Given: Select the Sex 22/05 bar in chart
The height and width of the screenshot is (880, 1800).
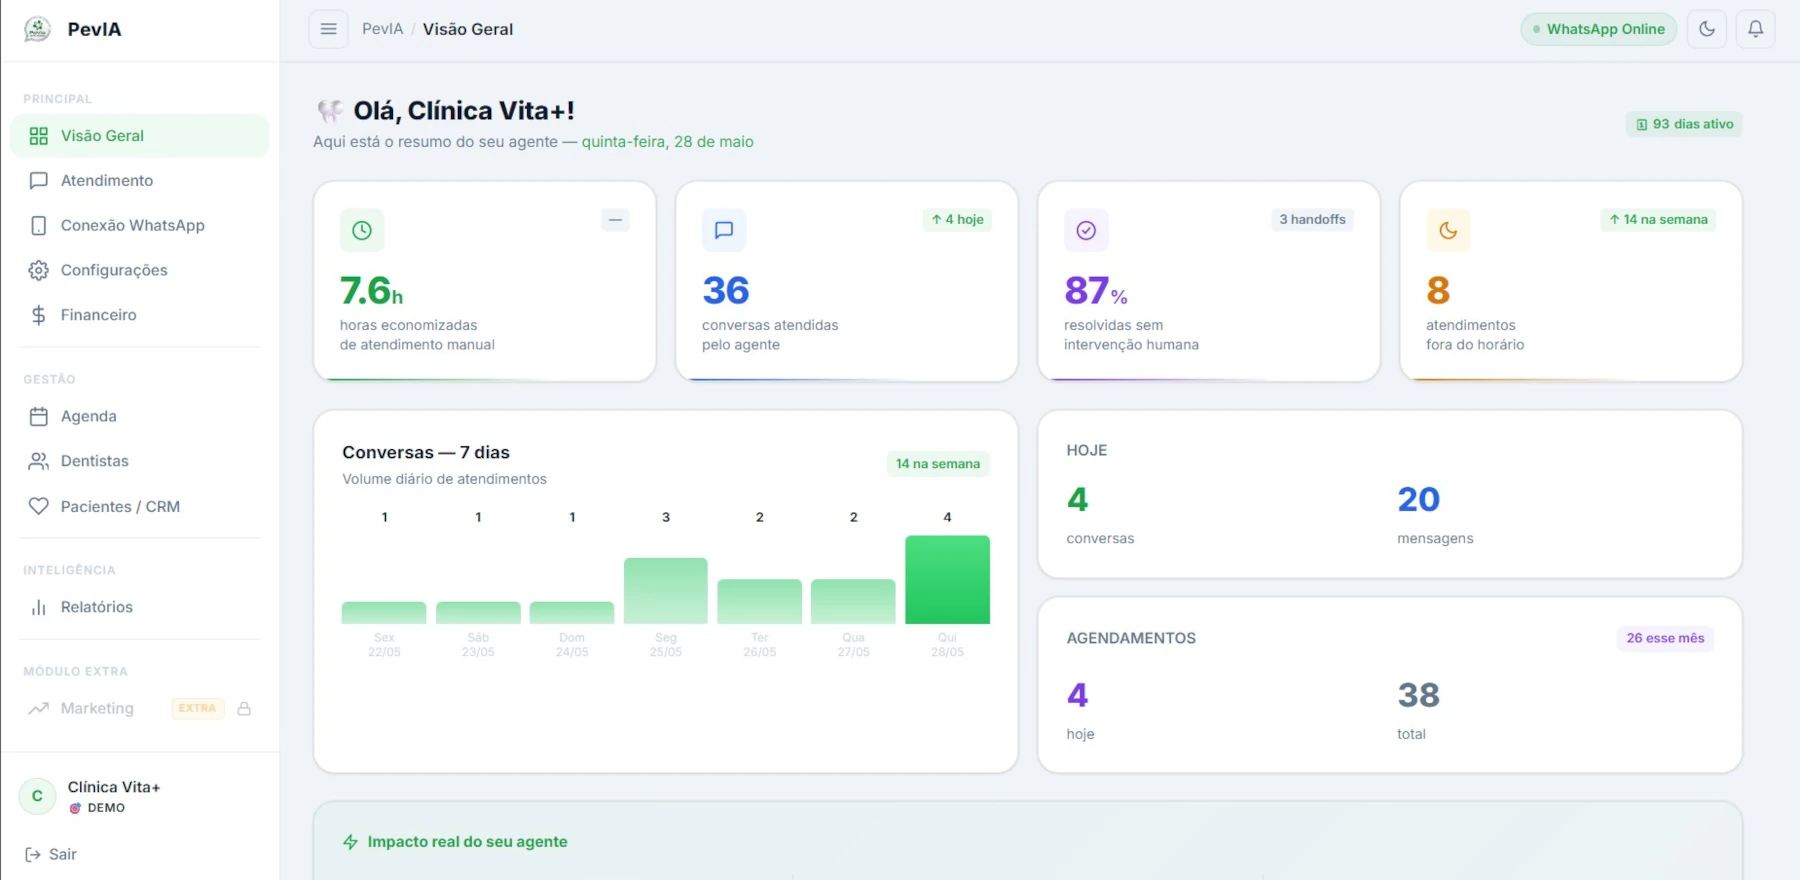Looking at the screenshot, I should 384,612.
